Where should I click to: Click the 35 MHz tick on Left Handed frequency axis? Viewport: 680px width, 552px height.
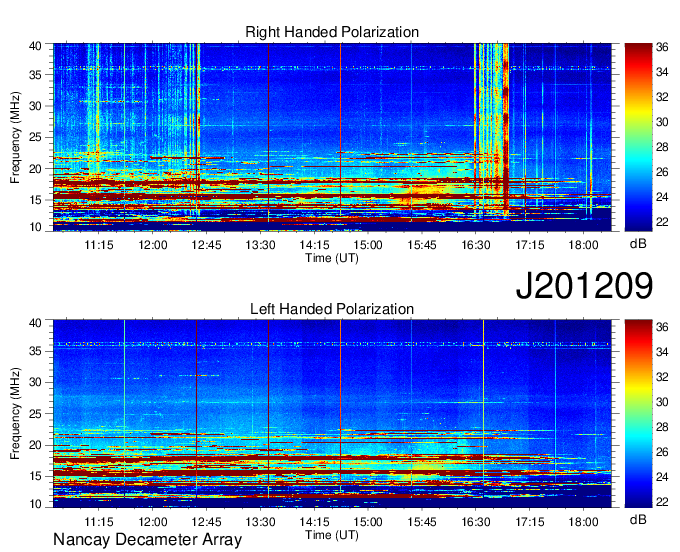point(35,351)
